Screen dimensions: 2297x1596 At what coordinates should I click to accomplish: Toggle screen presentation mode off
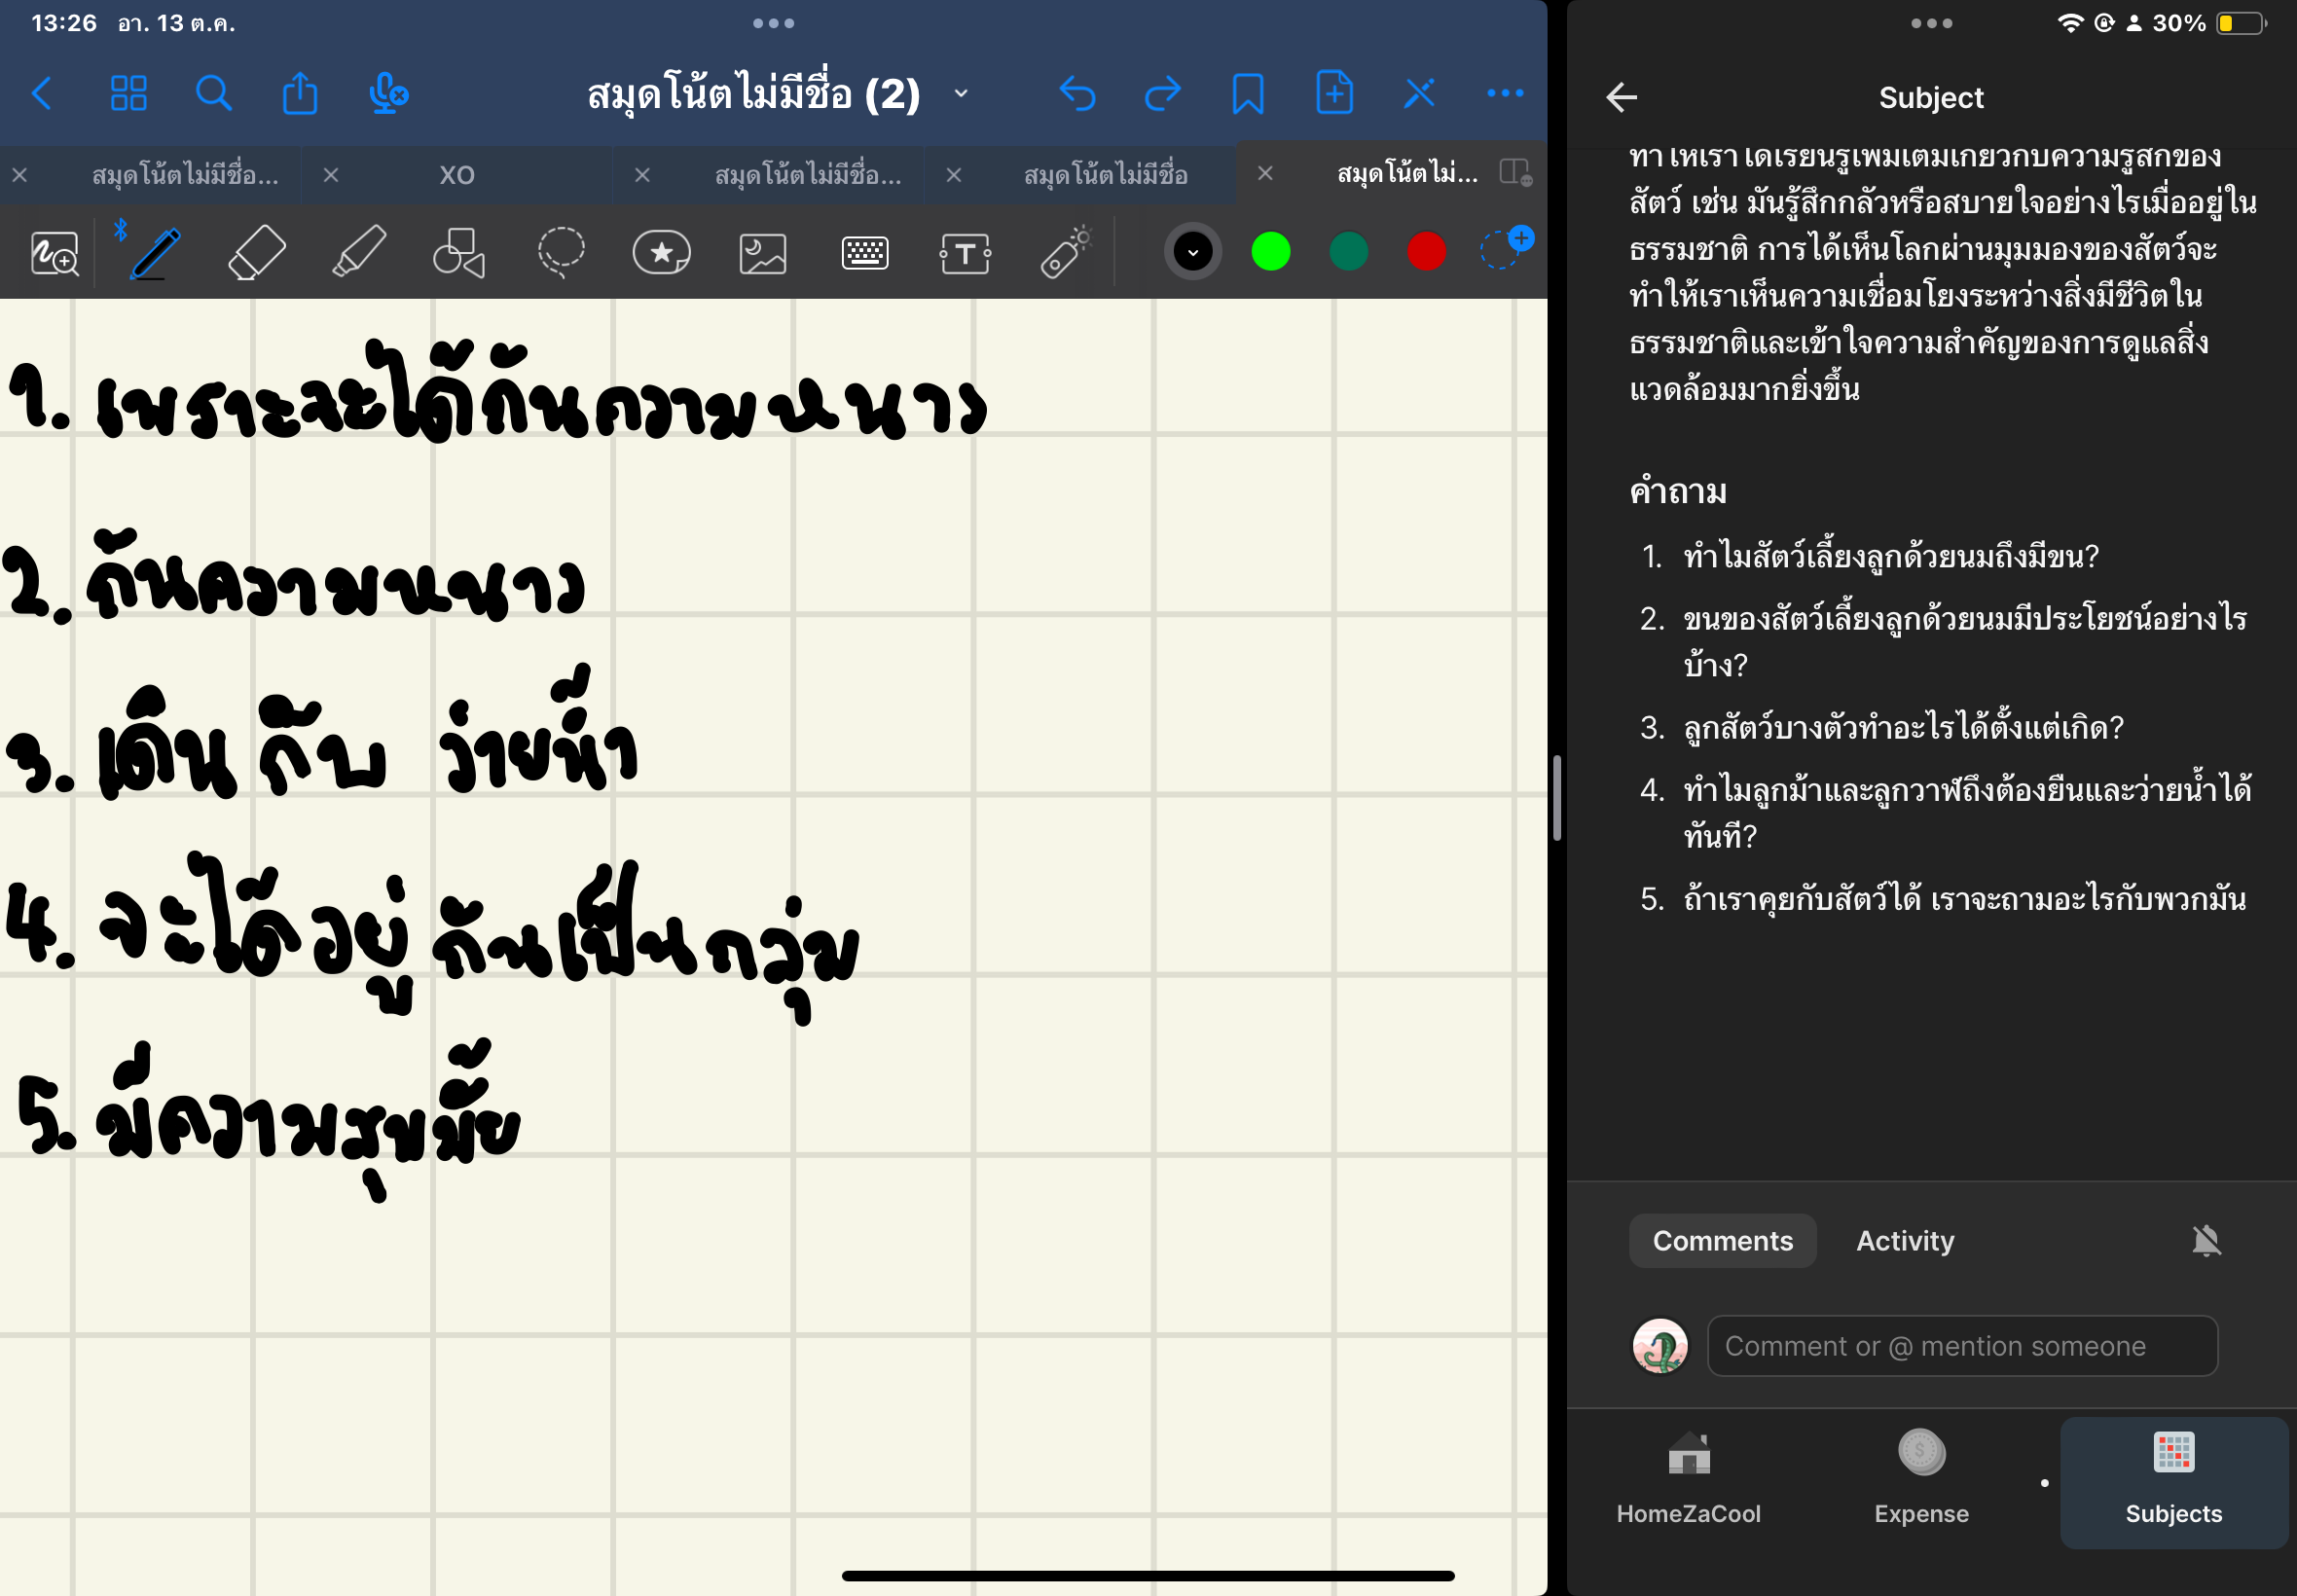coord(1420,93)
